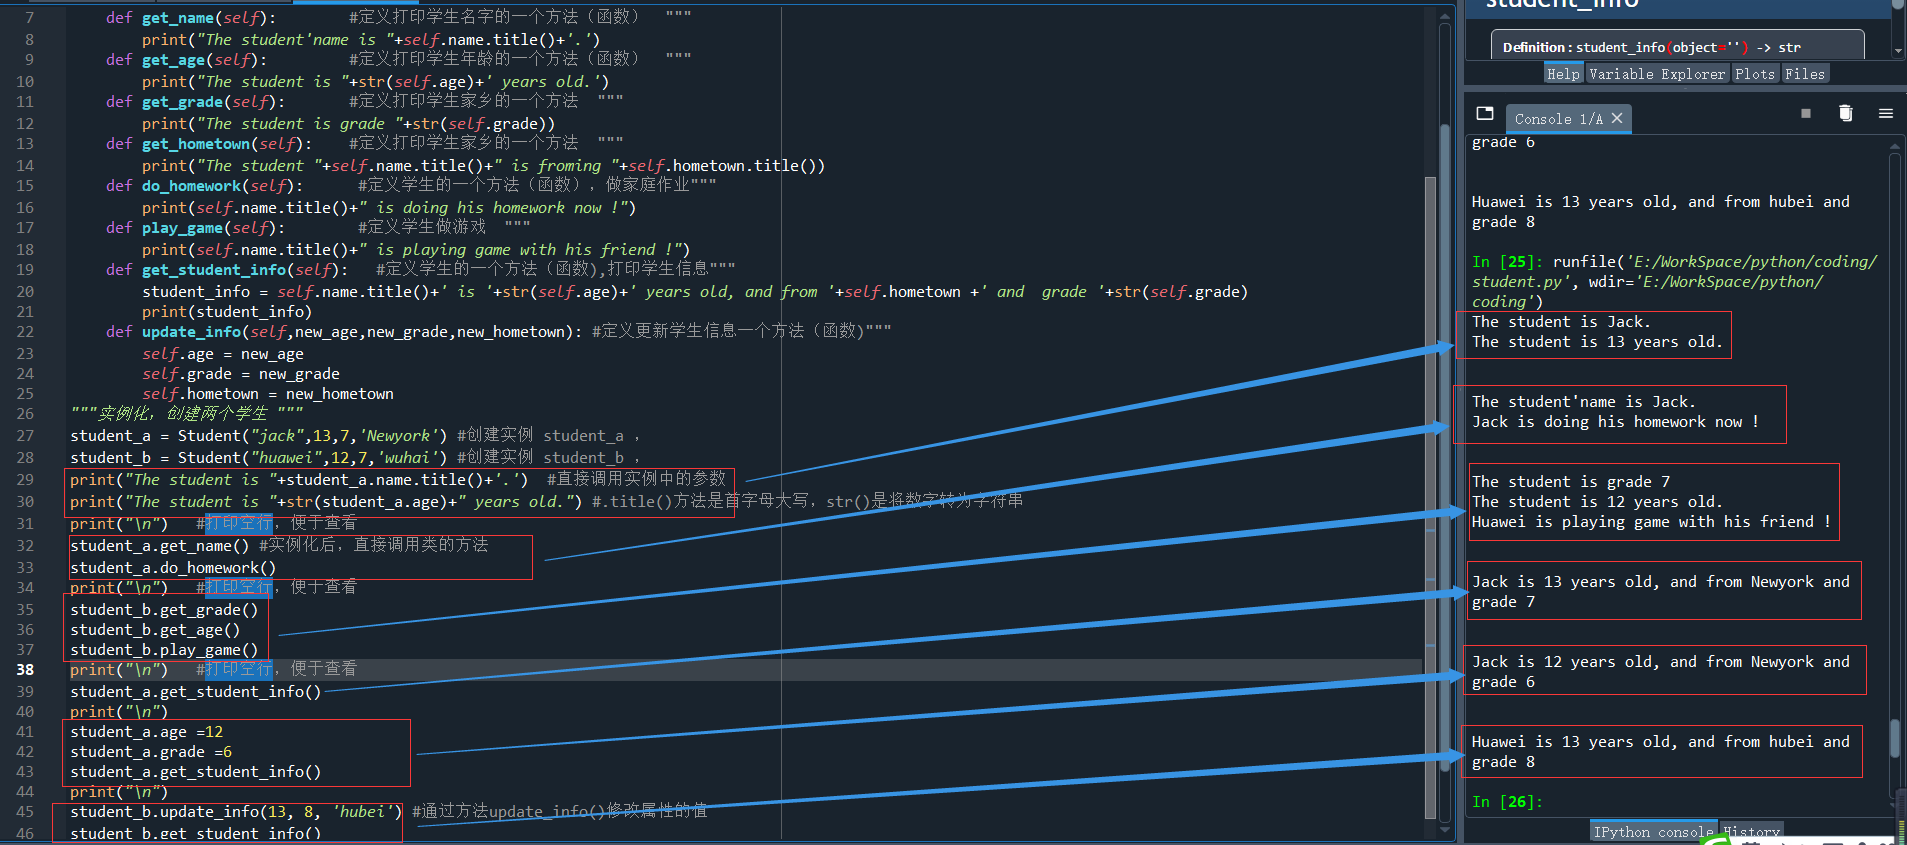Click console output 'Huawei is playing game with his friend !'
Screen dimensions: 1907x845
1651,522
